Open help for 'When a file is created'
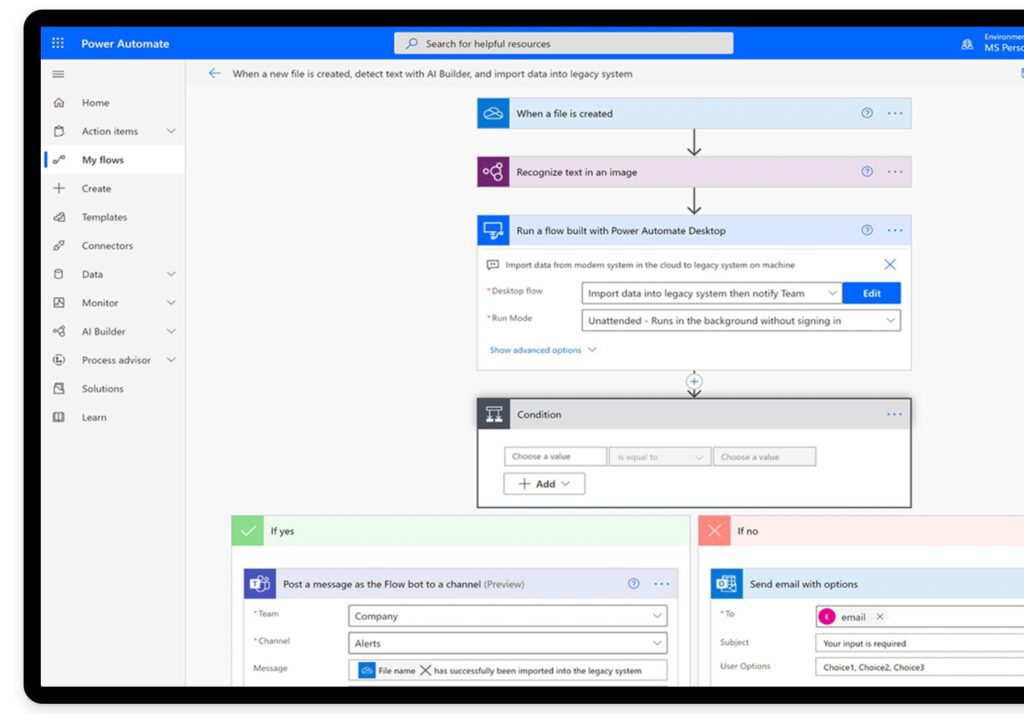Viewport: 1024px width, 714px height. pyautogui.click(x=867, y=113)
